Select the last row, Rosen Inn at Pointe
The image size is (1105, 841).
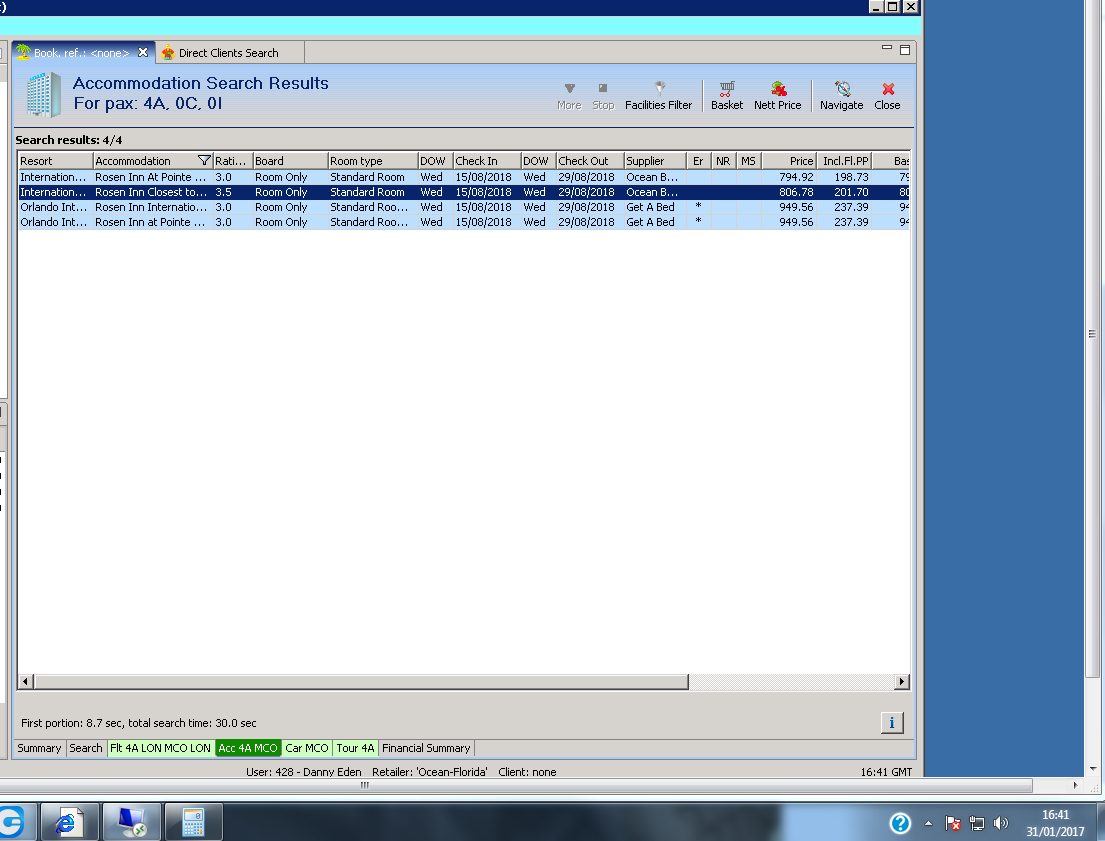[464, 221]
